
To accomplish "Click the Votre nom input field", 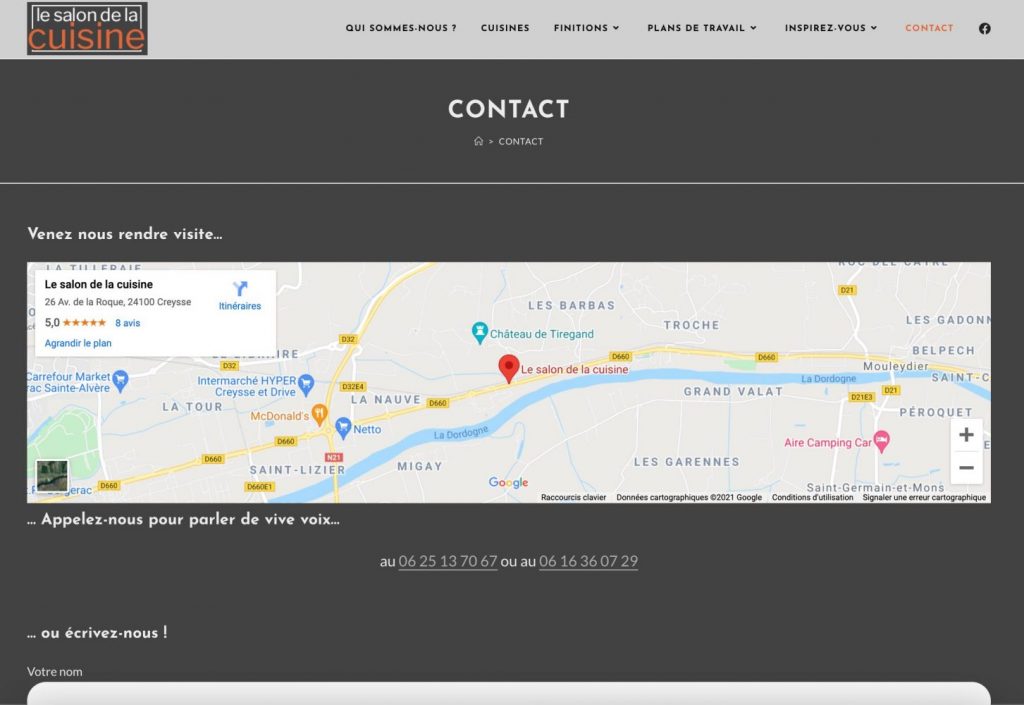I will pyautogui.click(x=509, y=694).
